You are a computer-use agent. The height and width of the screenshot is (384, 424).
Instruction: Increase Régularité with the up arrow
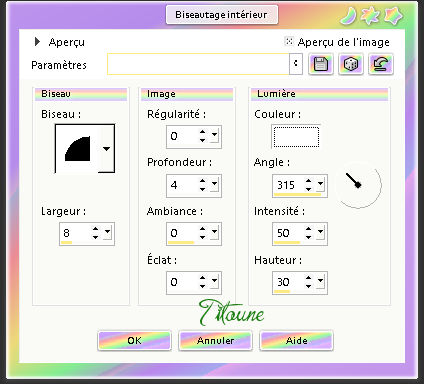[203, 132]
